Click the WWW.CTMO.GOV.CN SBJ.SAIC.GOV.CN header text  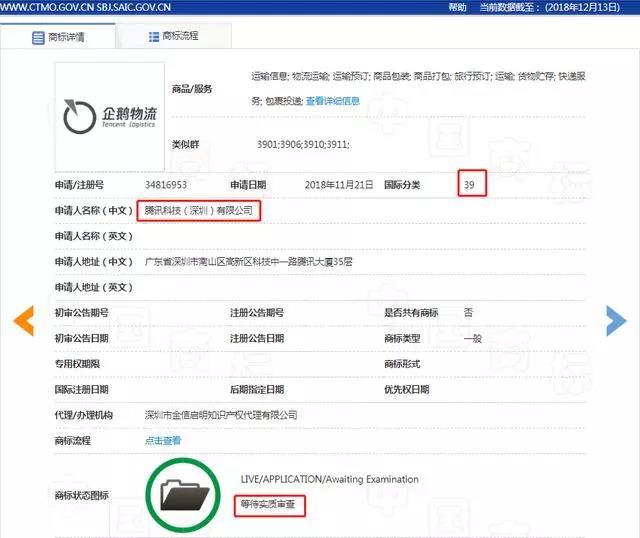coord(85,7)
